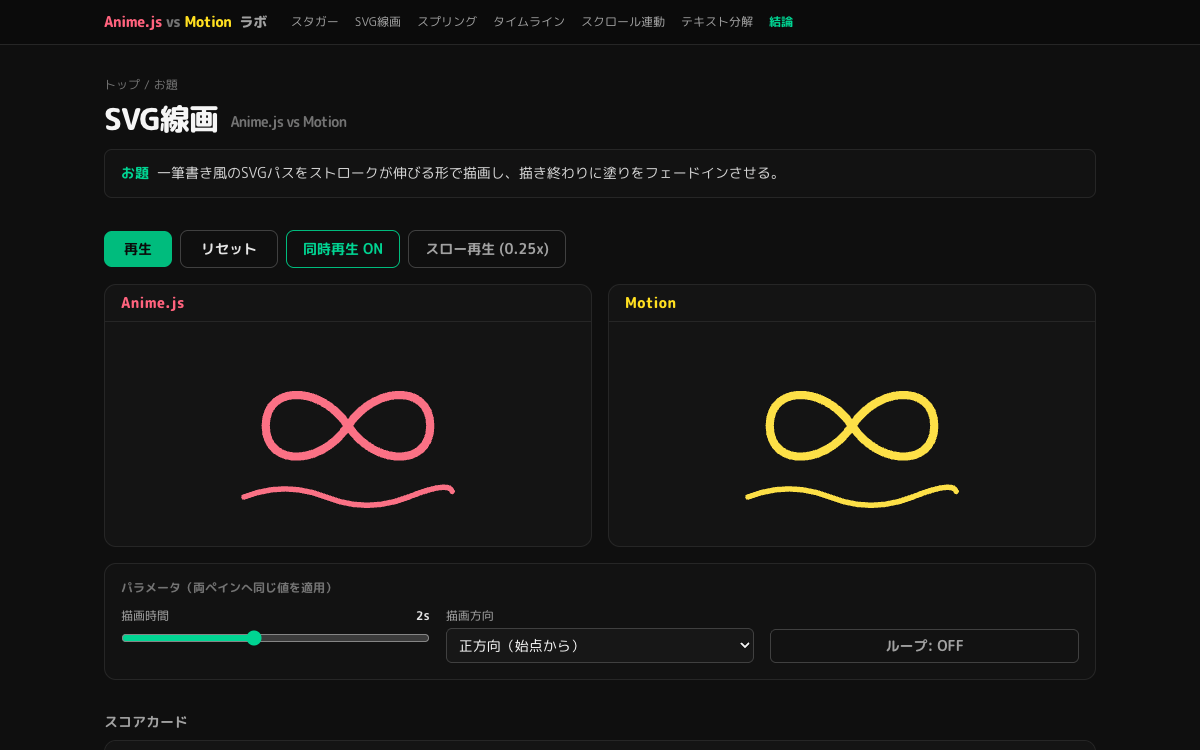Click the pink infinity drawing in Anime.js pane
This screenshot has height=750, width=1200.
pyautogui.click(x=348, y=425)
